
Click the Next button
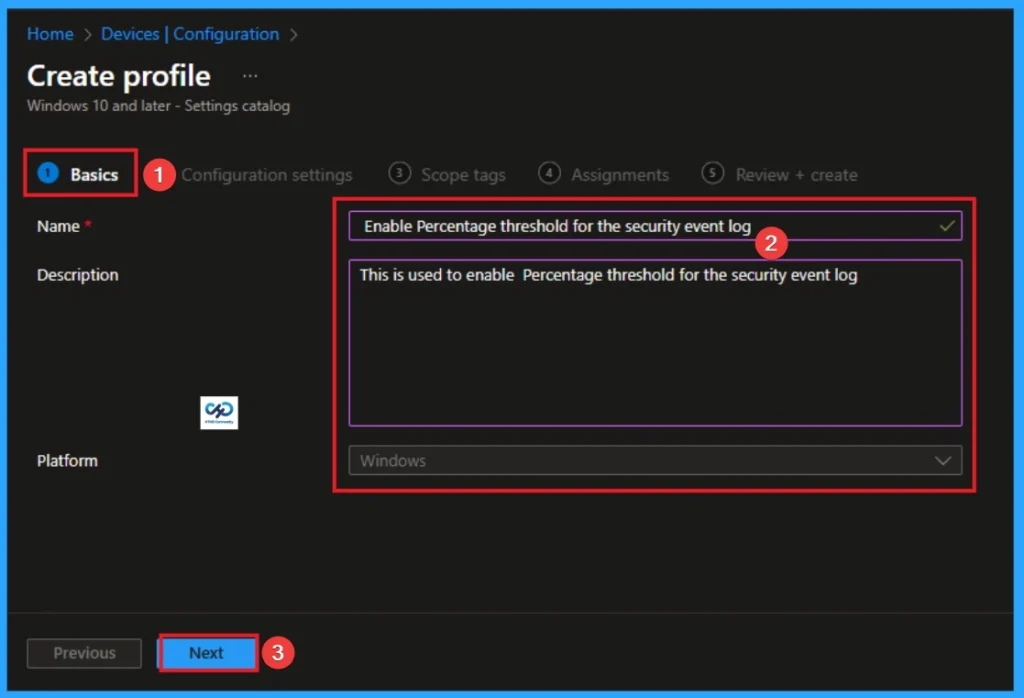[x=206, y=652]
